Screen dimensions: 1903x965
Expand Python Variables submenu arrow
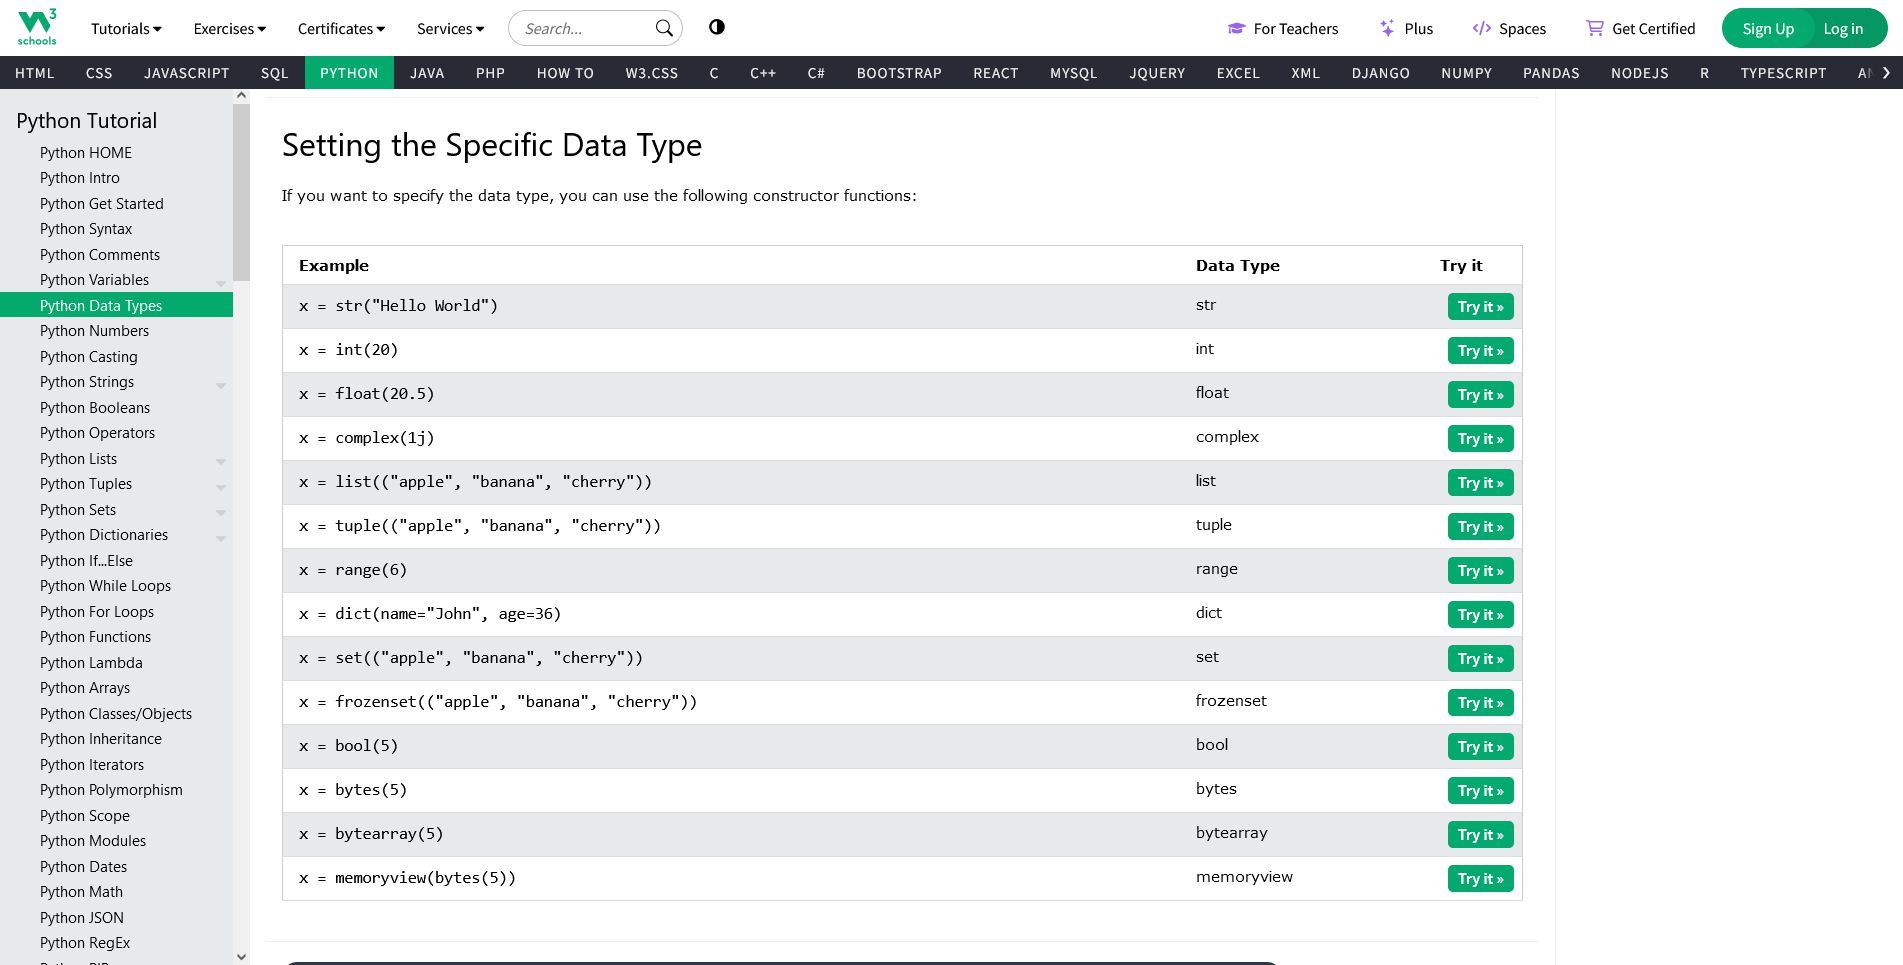click(221, 283)
